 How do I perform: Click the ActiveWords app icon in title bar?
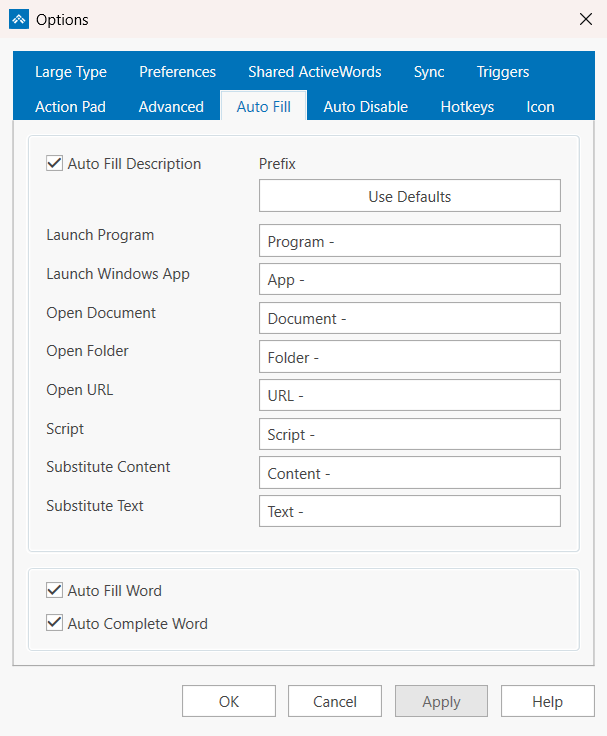[x=19, y=19]
